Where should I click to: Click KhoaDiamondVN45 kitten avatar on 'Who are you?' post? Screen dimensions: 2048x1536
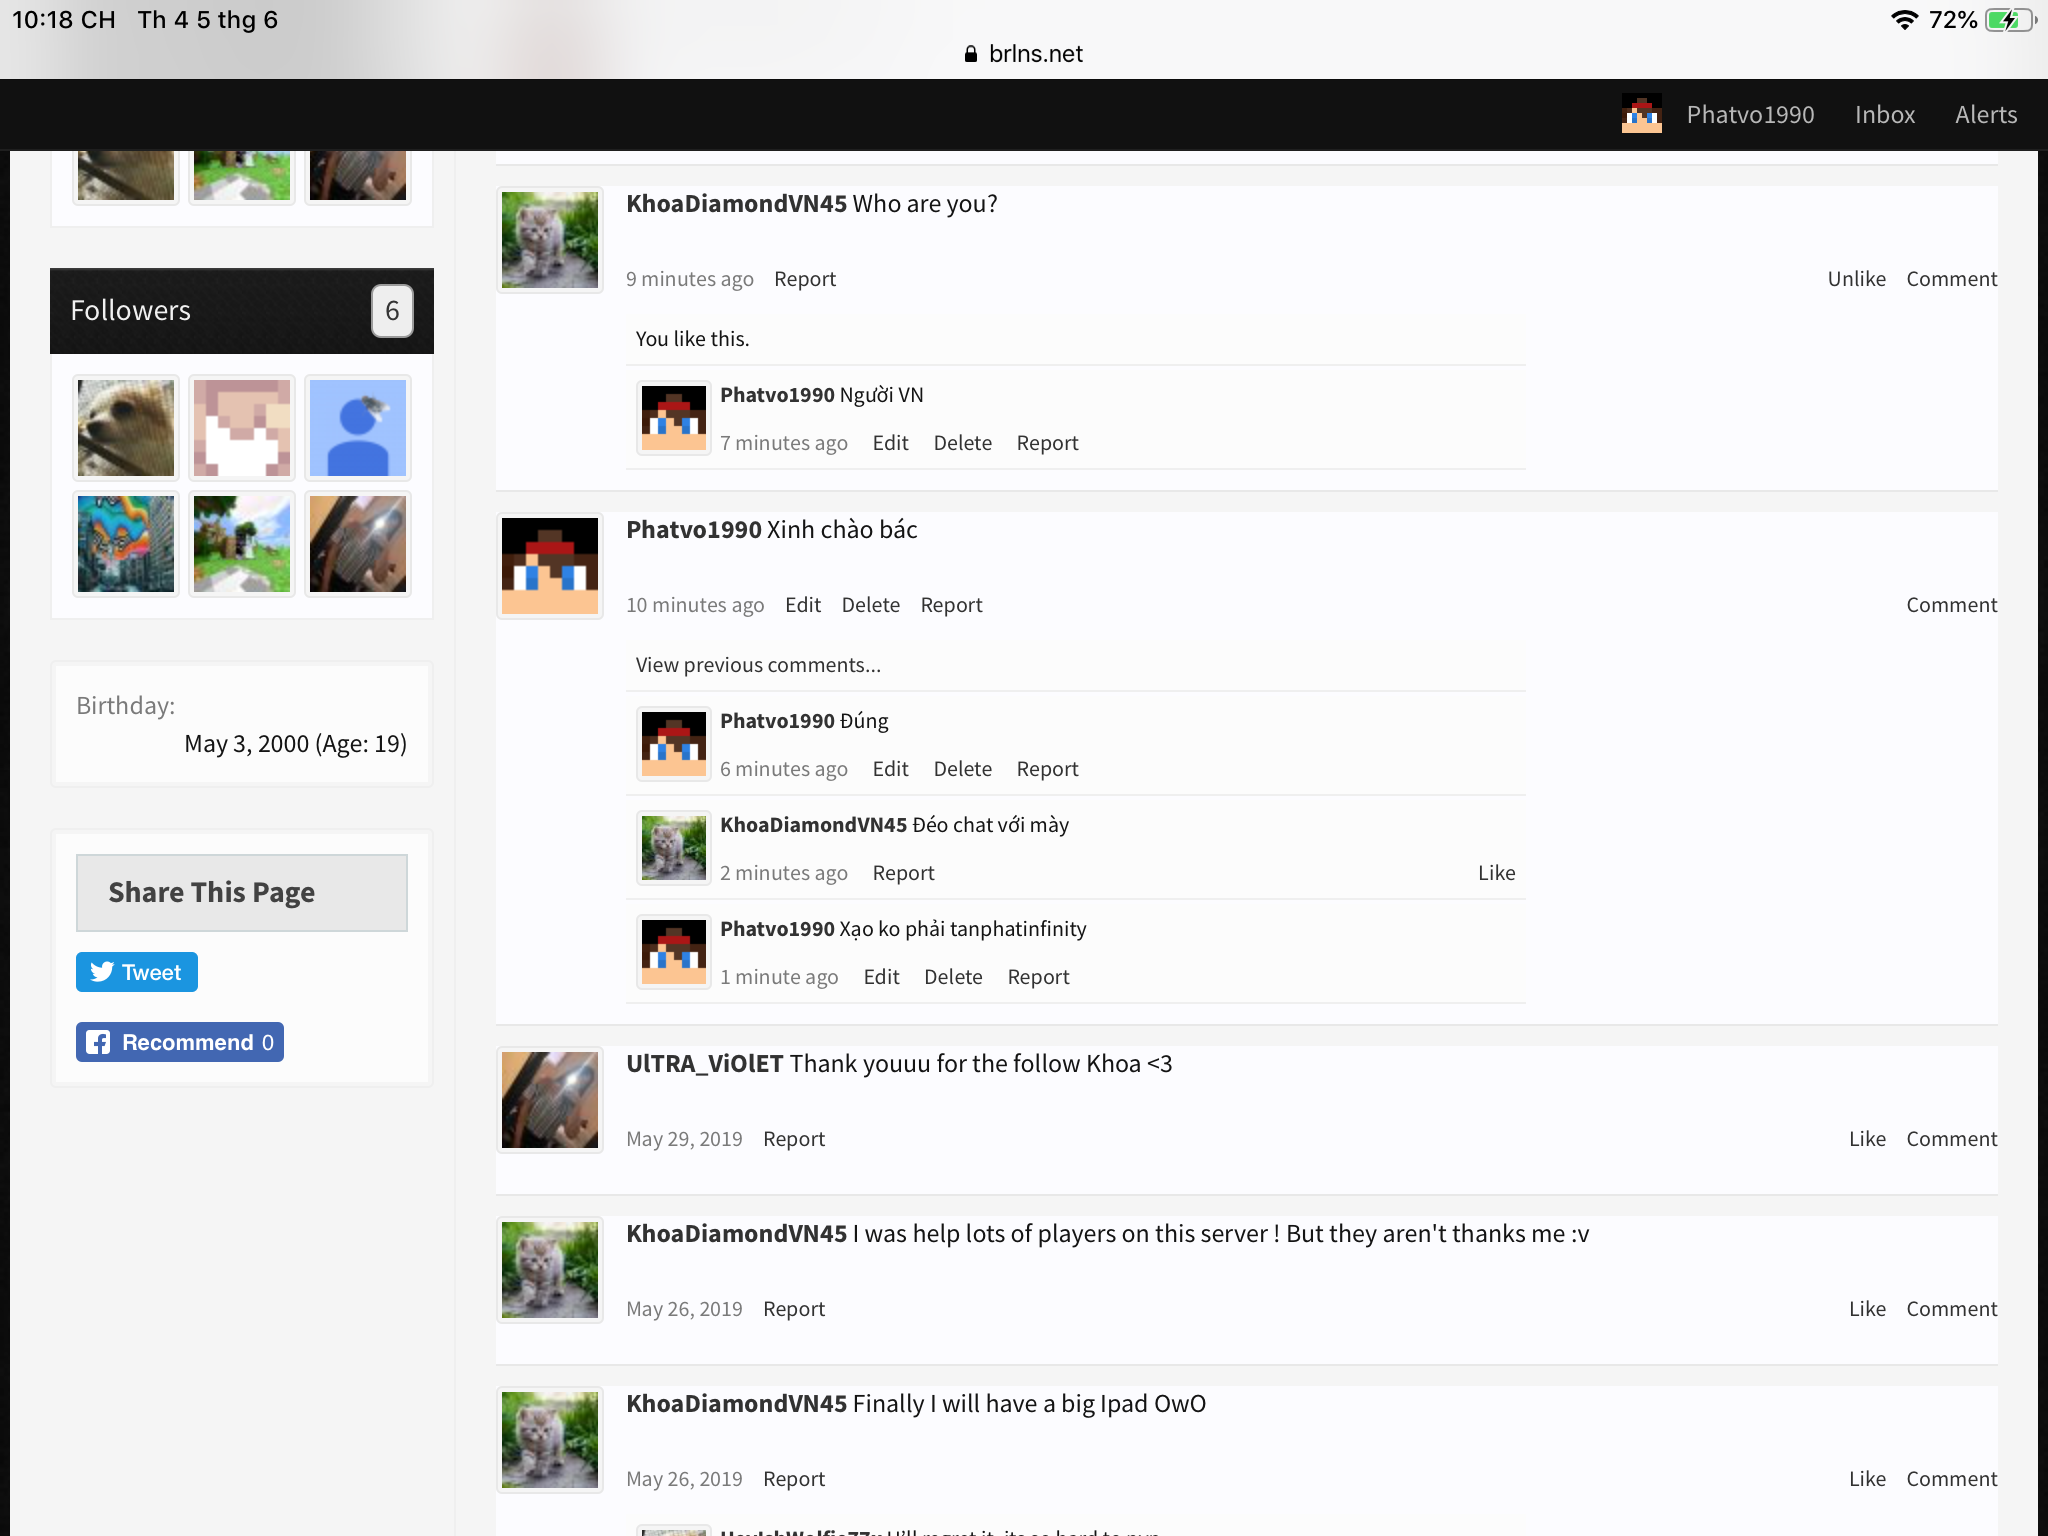click(x=550, y=240)
